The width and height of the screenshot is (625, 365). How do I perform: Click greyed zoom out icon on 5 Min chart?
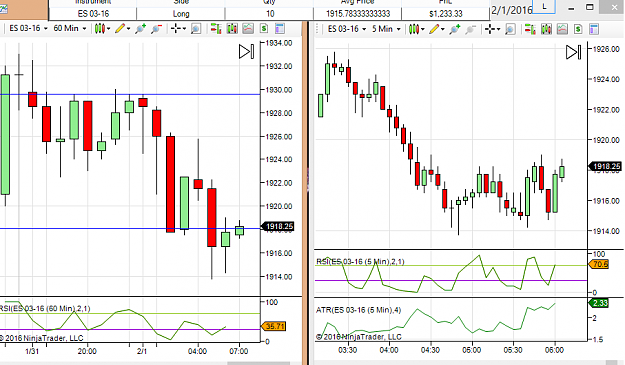coord(471,29)
